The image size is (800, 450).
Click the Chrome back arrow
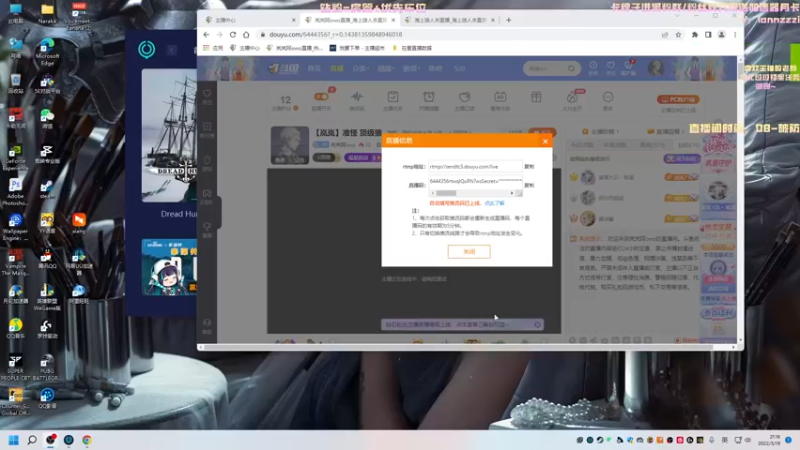[x=206, y=35]
